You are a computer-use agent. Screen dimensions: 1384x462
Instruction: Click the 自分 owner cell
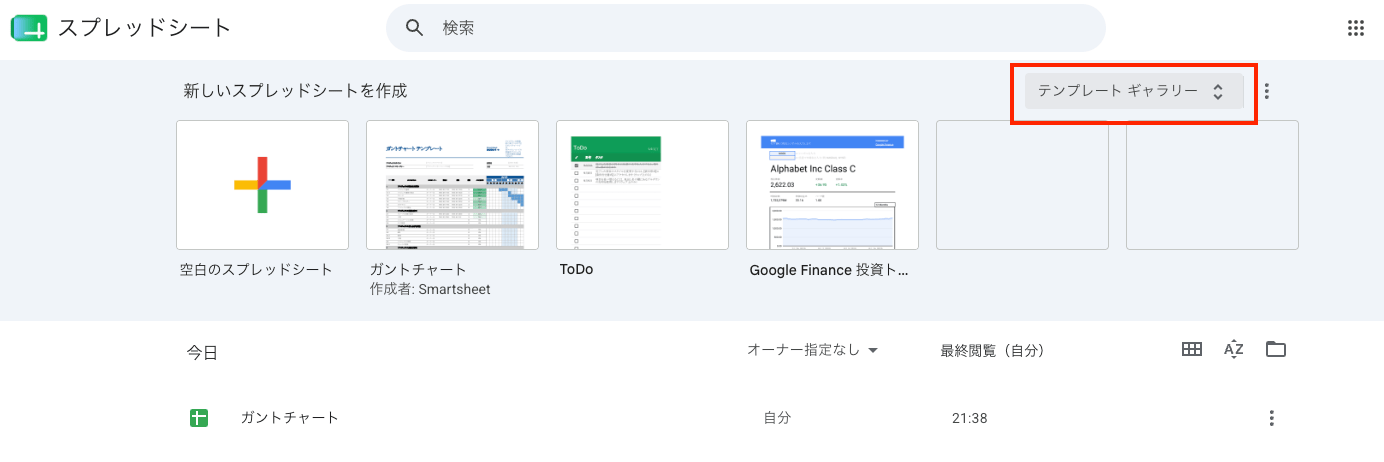(777, 418)
